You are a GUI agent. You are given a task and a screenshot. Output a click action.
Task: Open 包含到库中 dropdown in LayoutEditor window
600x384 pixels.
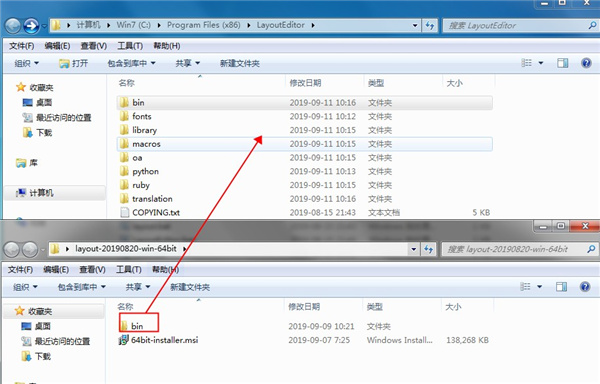pyautogui.click(x=131, y=63)
